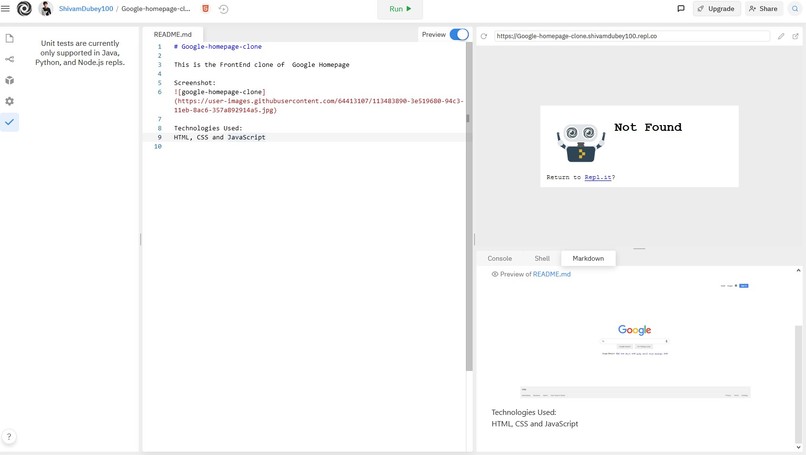The height and width of the screenshot is (455, 806).
Task: Click the Upgrade button
Action: (717, 9)
